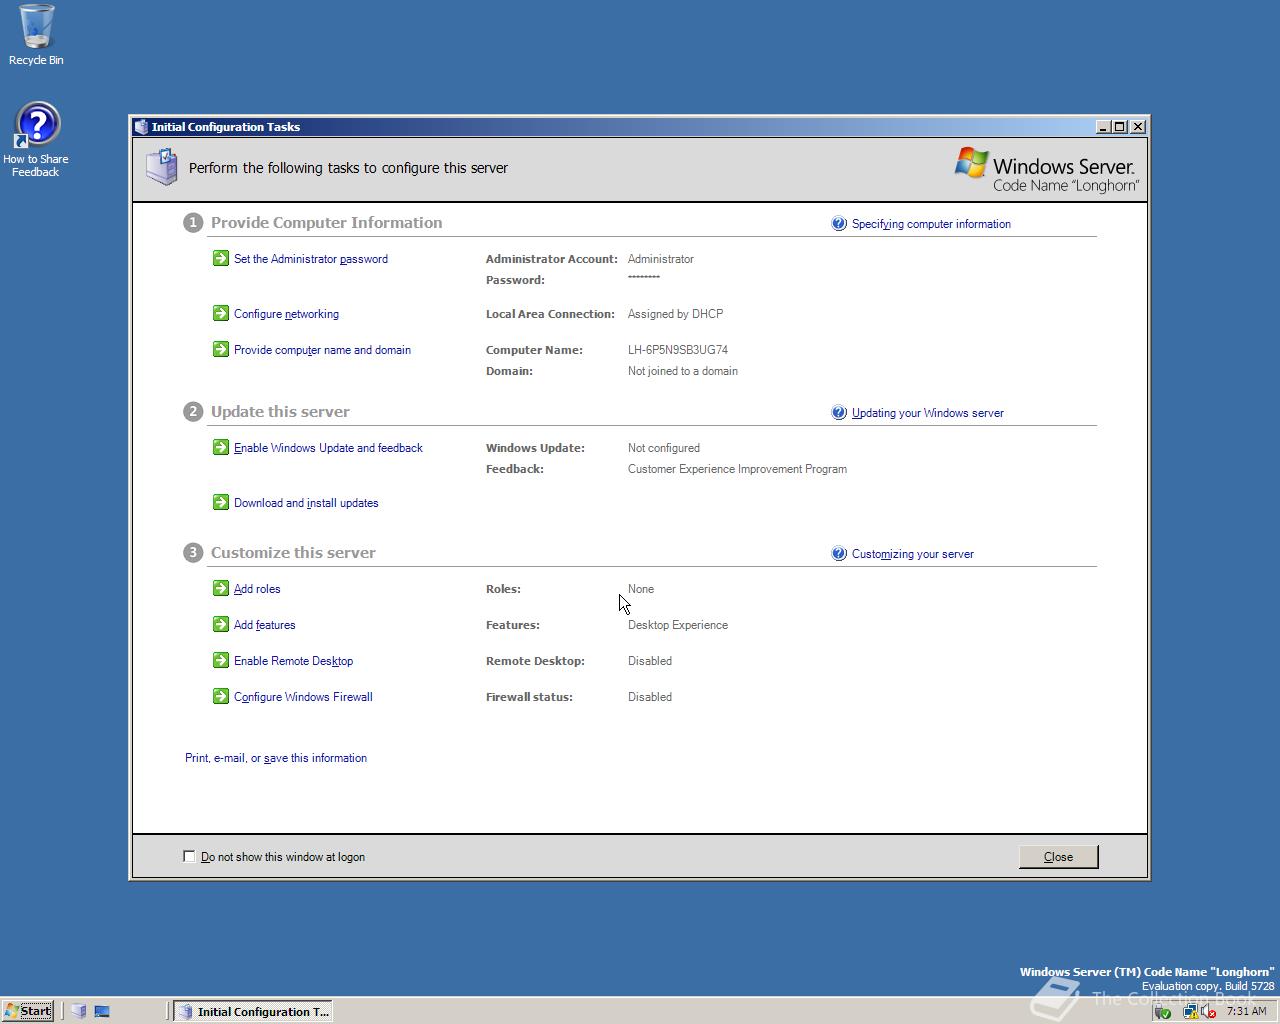Click green arrow beside Configure networking
The width and height of the screenshot is (1280, 1024).
tap(221, 313)
